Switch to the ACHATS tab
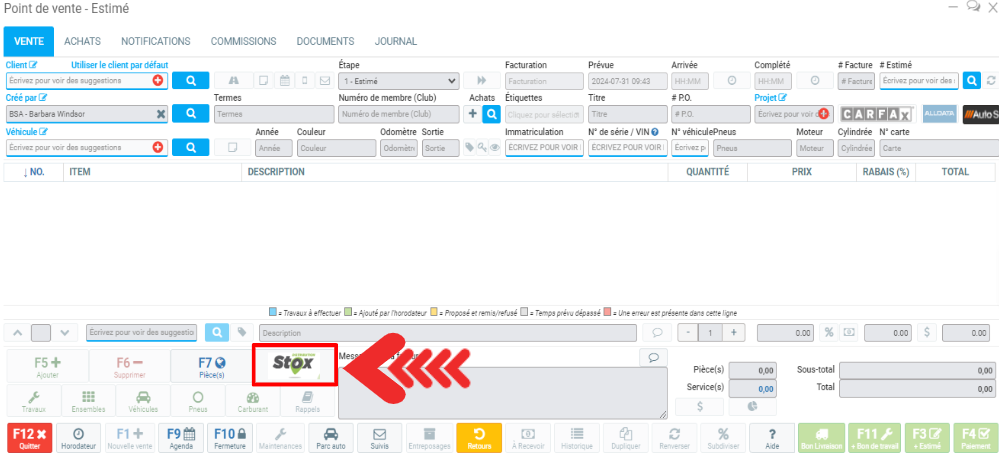 point(82,41)
